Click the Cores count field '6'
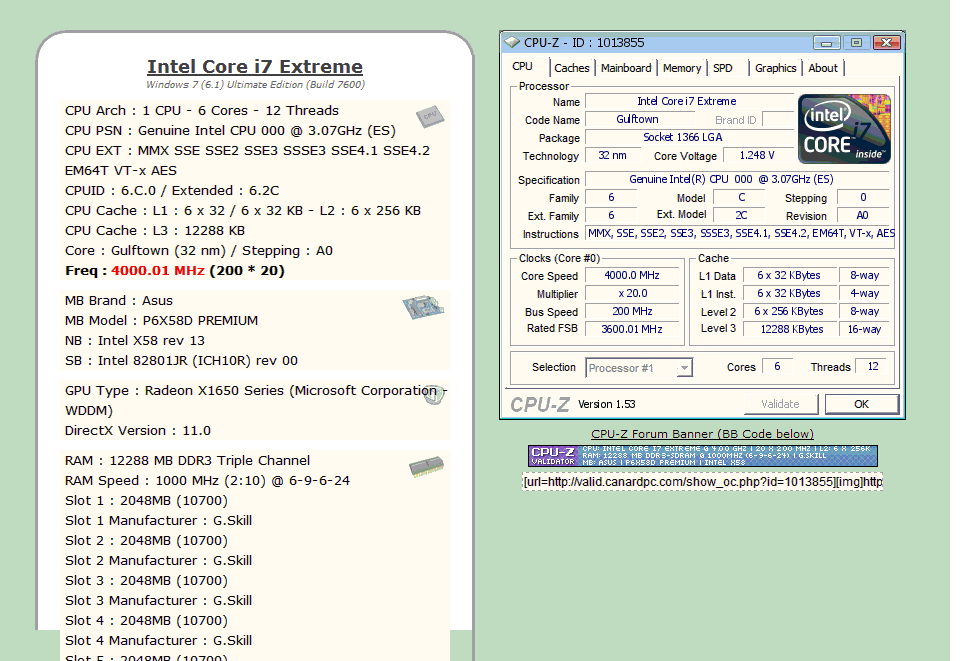The width and height of the screenshot is (974, 661). tap(777, 367)
